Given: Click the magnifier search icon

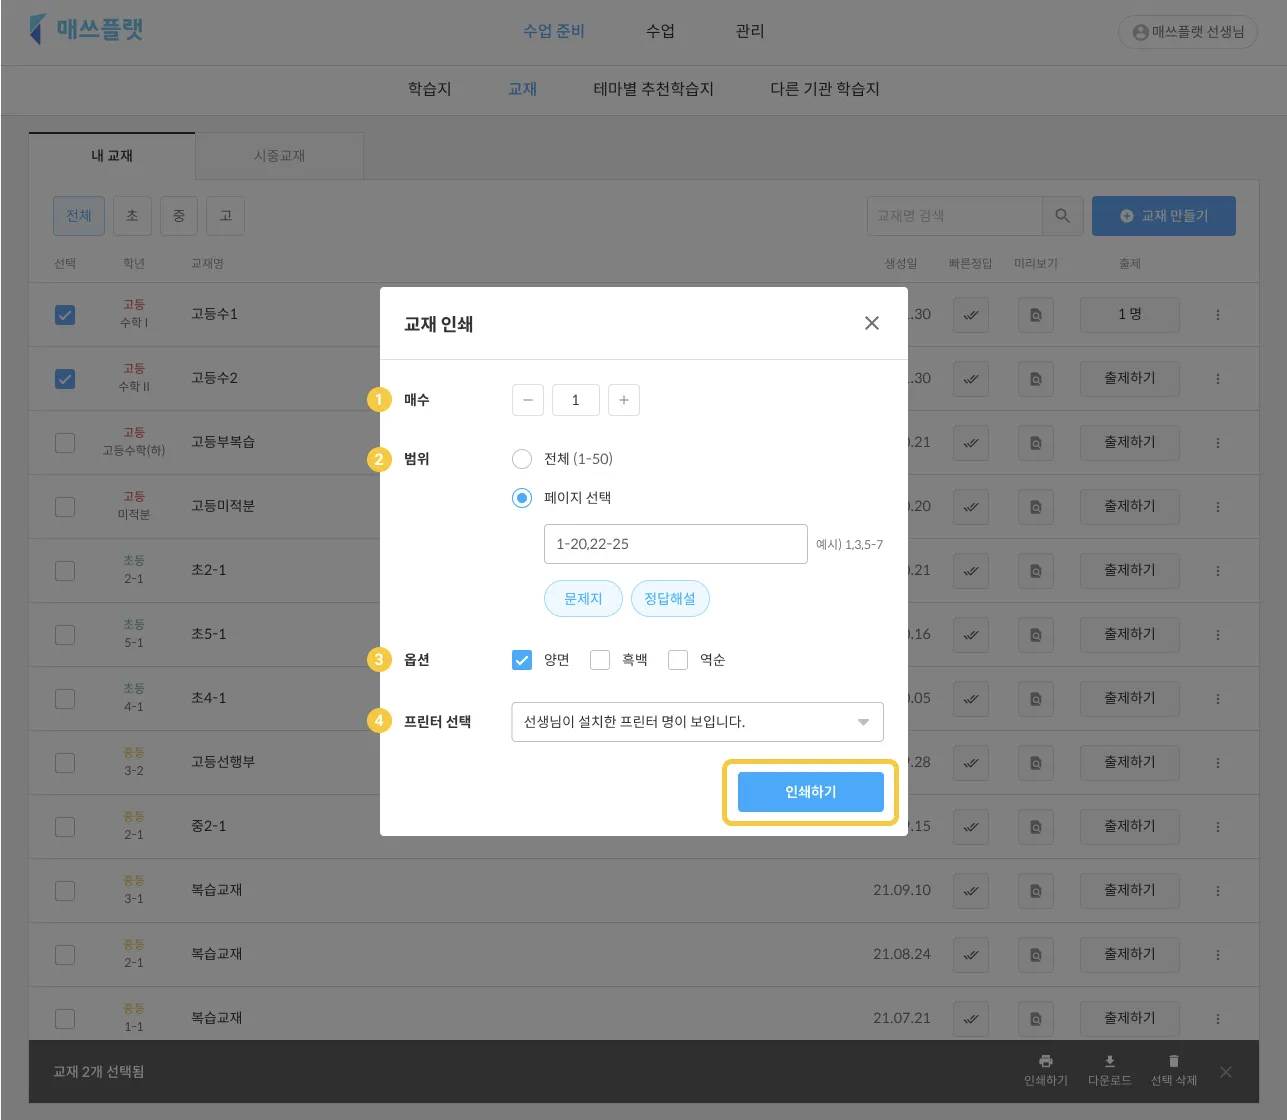Looking at the screenshot, I should coord(1063,216).
